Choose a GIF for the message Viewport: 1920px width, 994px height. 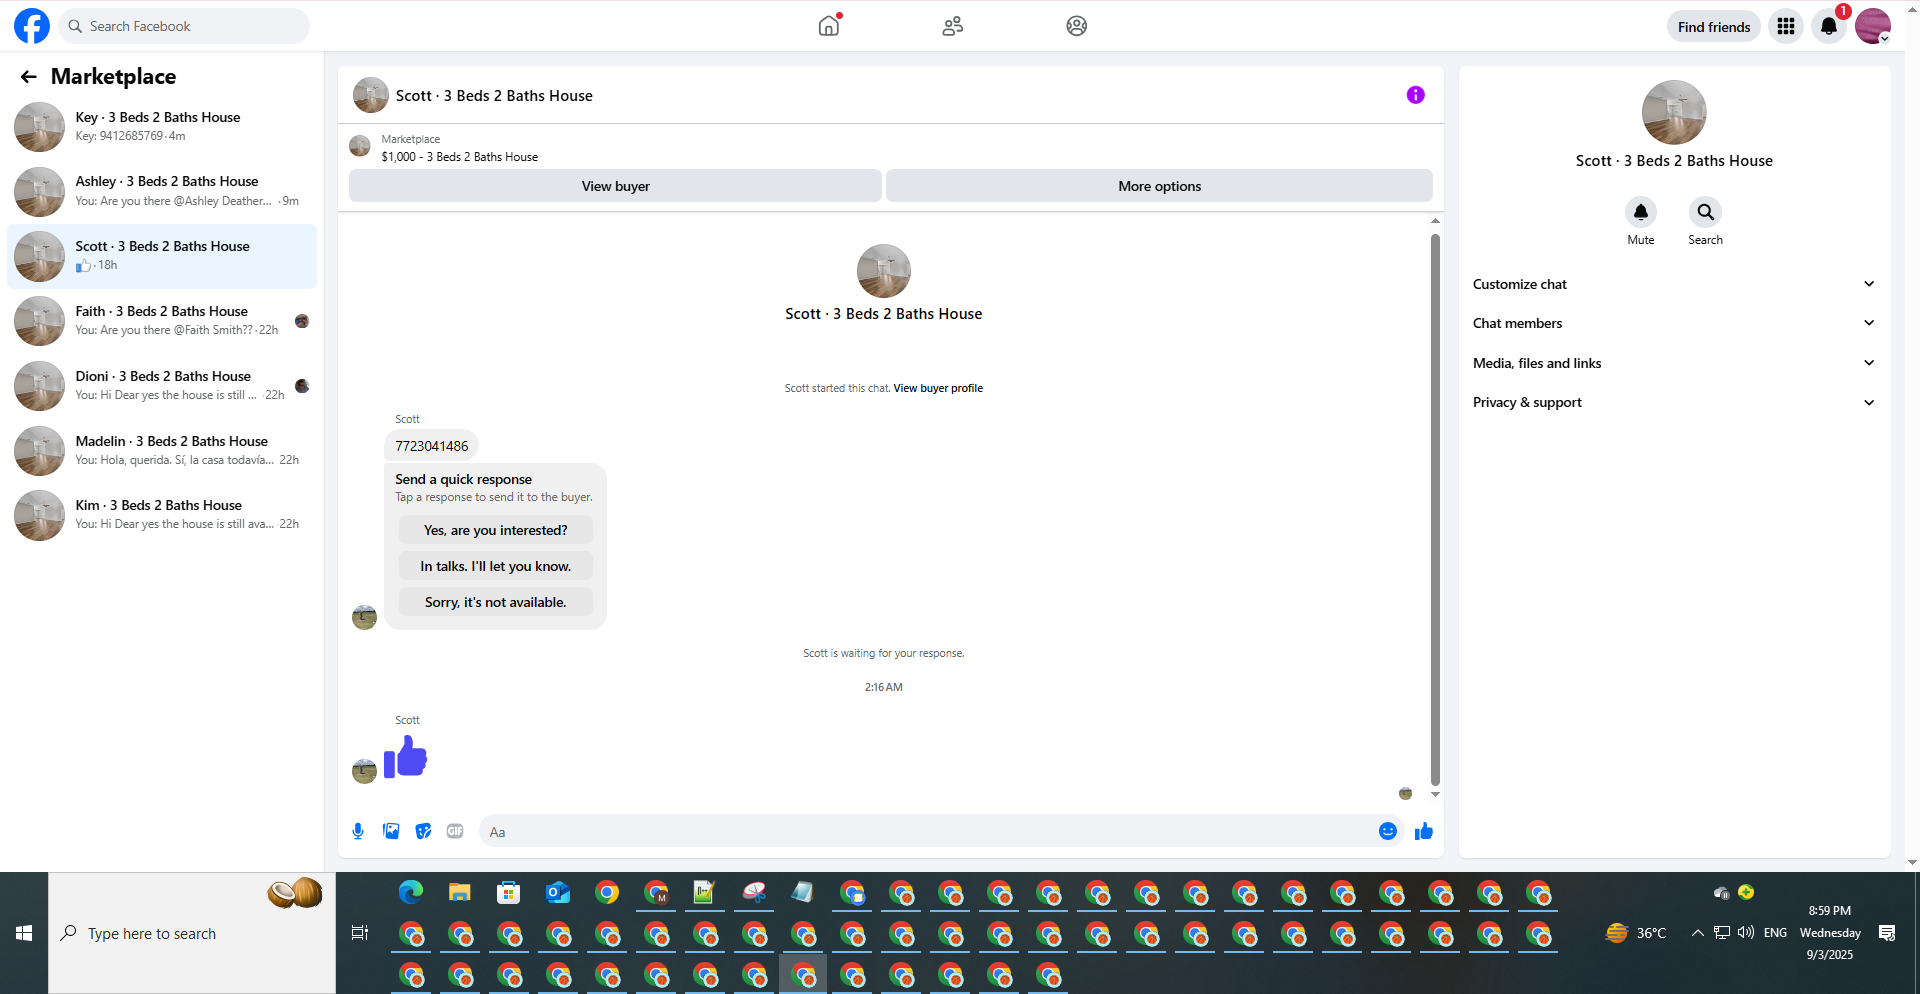[x=455, y=831]
